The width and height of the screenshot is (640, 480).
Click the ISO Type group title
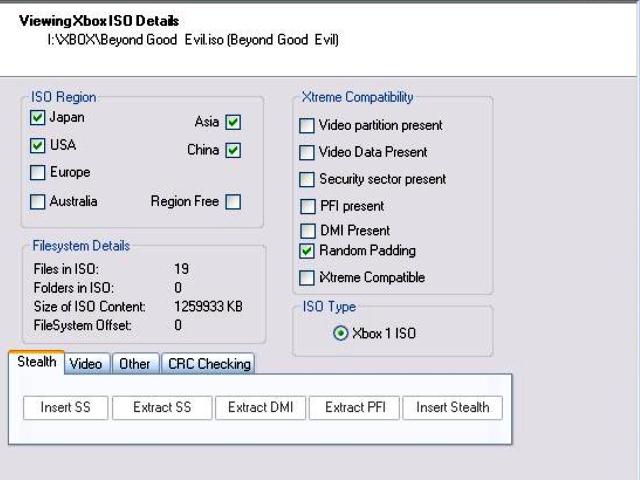329,307
